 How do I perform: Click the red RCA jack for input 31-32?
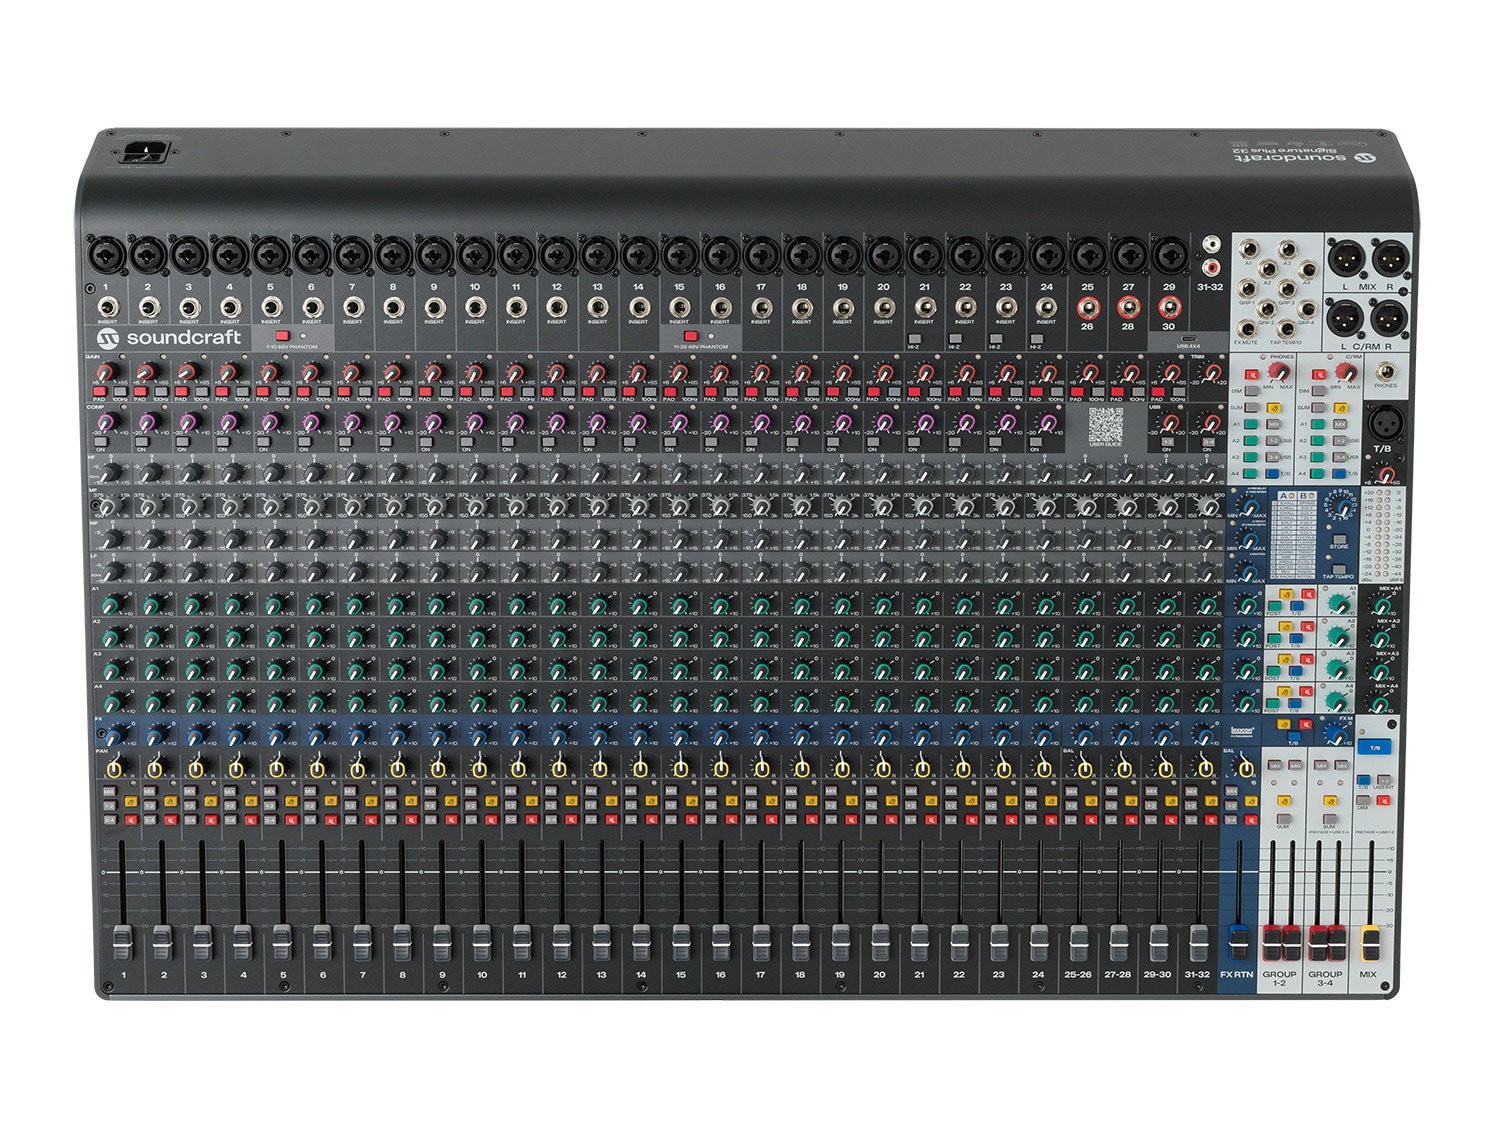(x=1212, y=268)
